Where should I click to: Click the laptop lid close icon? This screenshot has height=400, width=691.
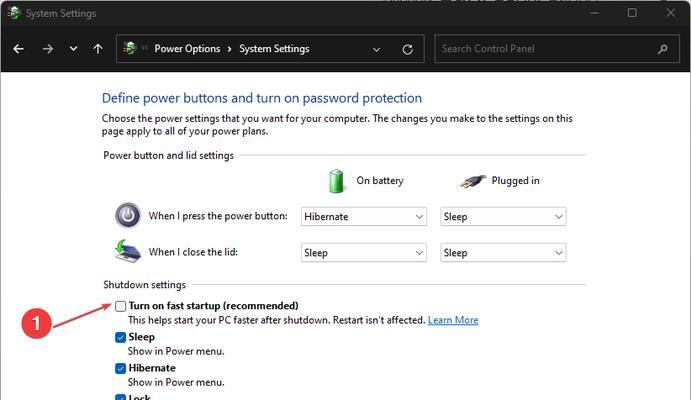point(128,251)
